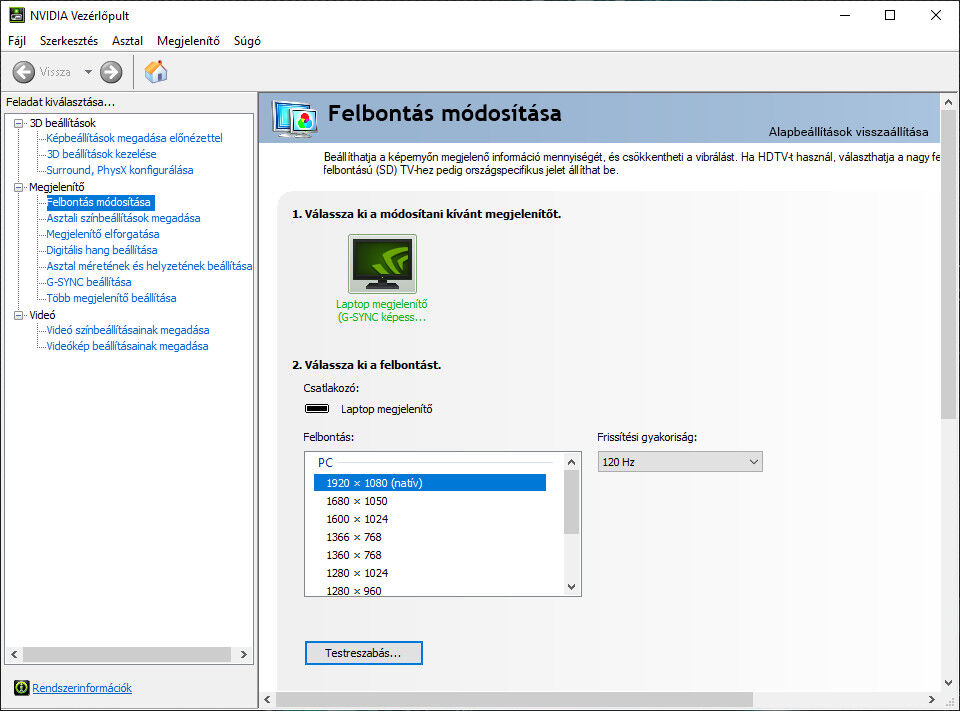Viewport: 960px width, 711px height.
Task: Click task pane scroll right arrow
Action: click(x=244, y=654)
